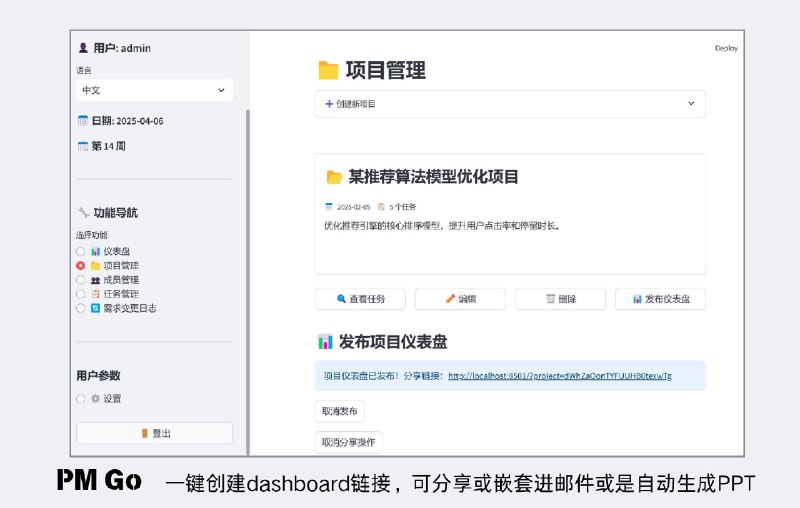
Task: Select the 任务管理 radio option
Action: (80, 294)
